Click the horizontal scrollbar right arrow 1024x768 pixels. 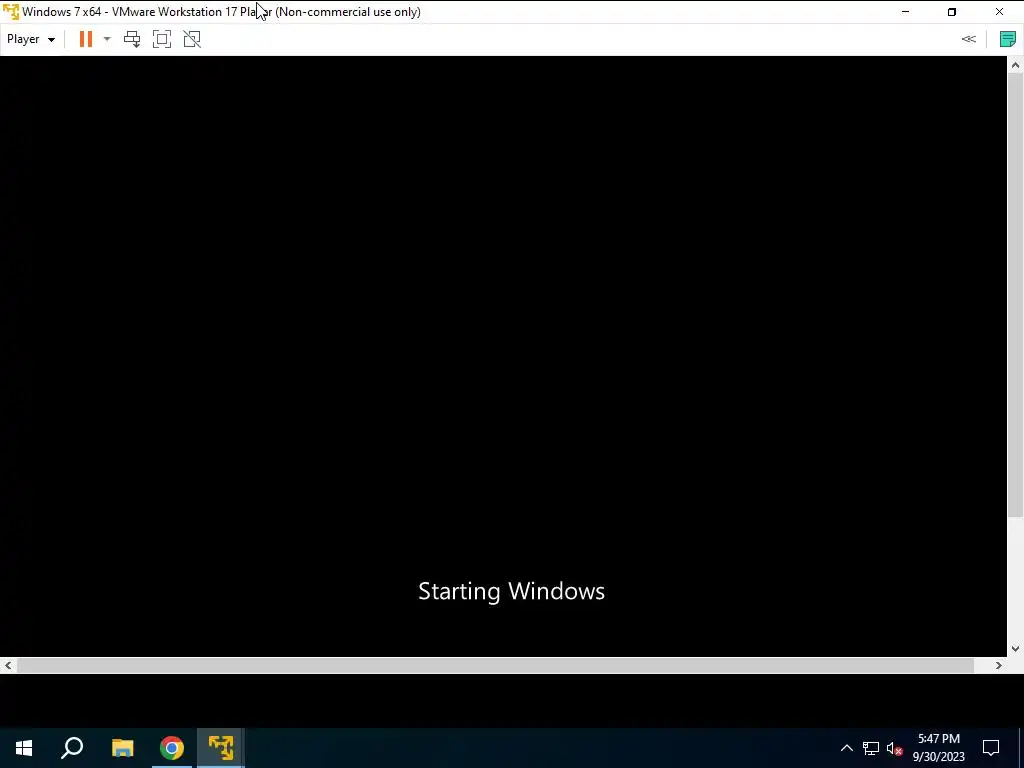(x=999, y=665)
